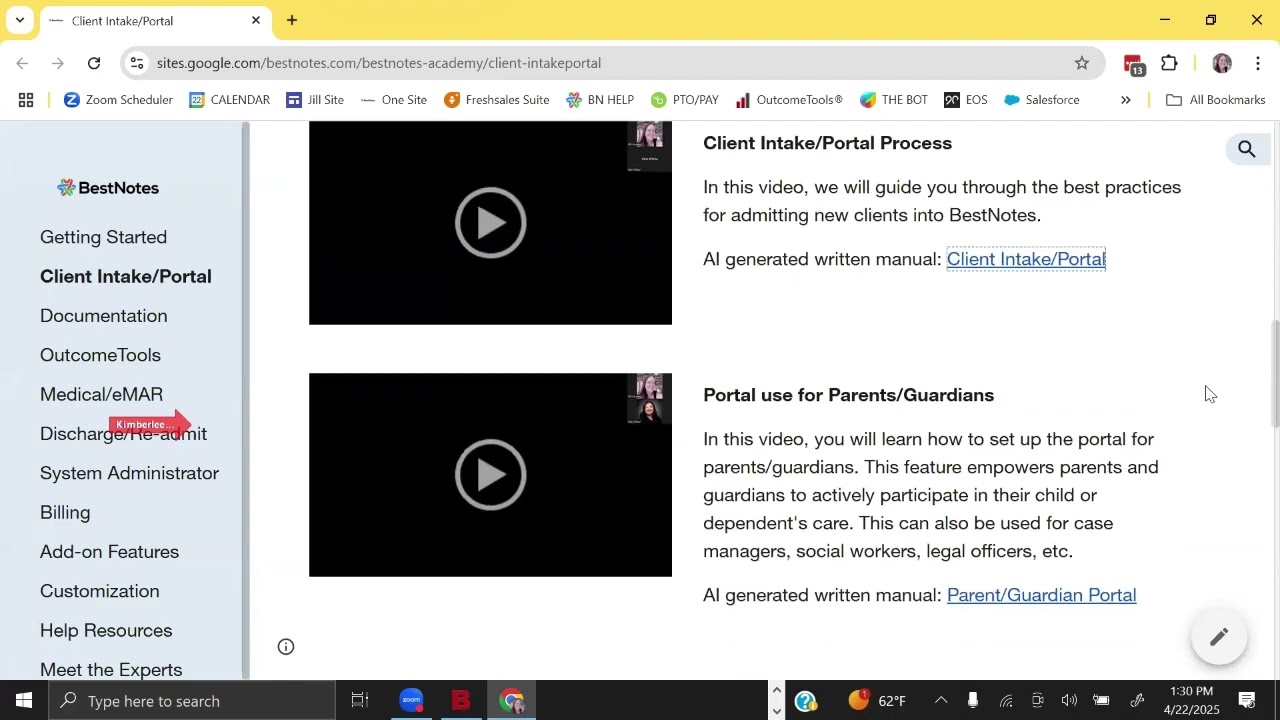Play the Client Intake/Portal Process video
The height and width of the screenshot is (720, 1280).
click(490, 222)
